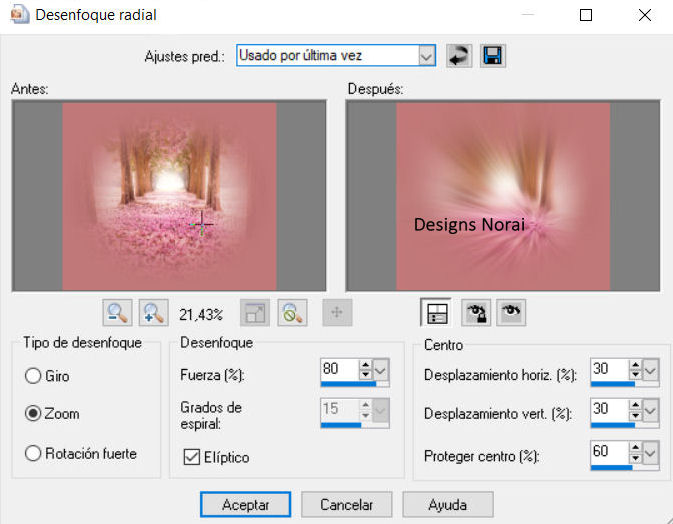Click the proof eye icon
Image resolution: width=673 pixels, height=524 pixels.
coord(511,313)
